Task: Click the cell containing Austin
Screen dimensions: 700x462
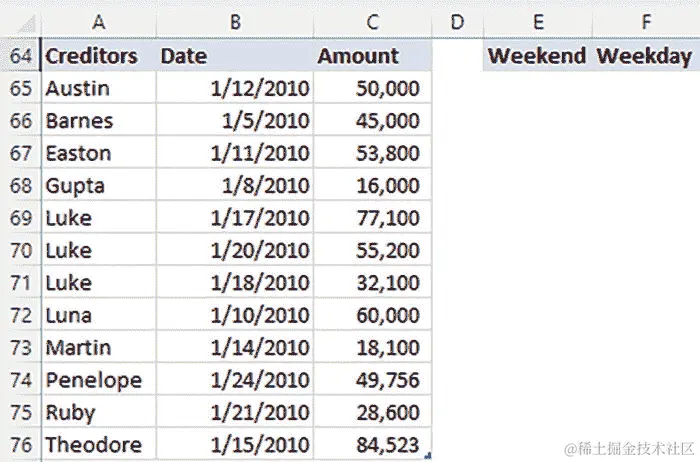Action: click(x=98, y=89)
